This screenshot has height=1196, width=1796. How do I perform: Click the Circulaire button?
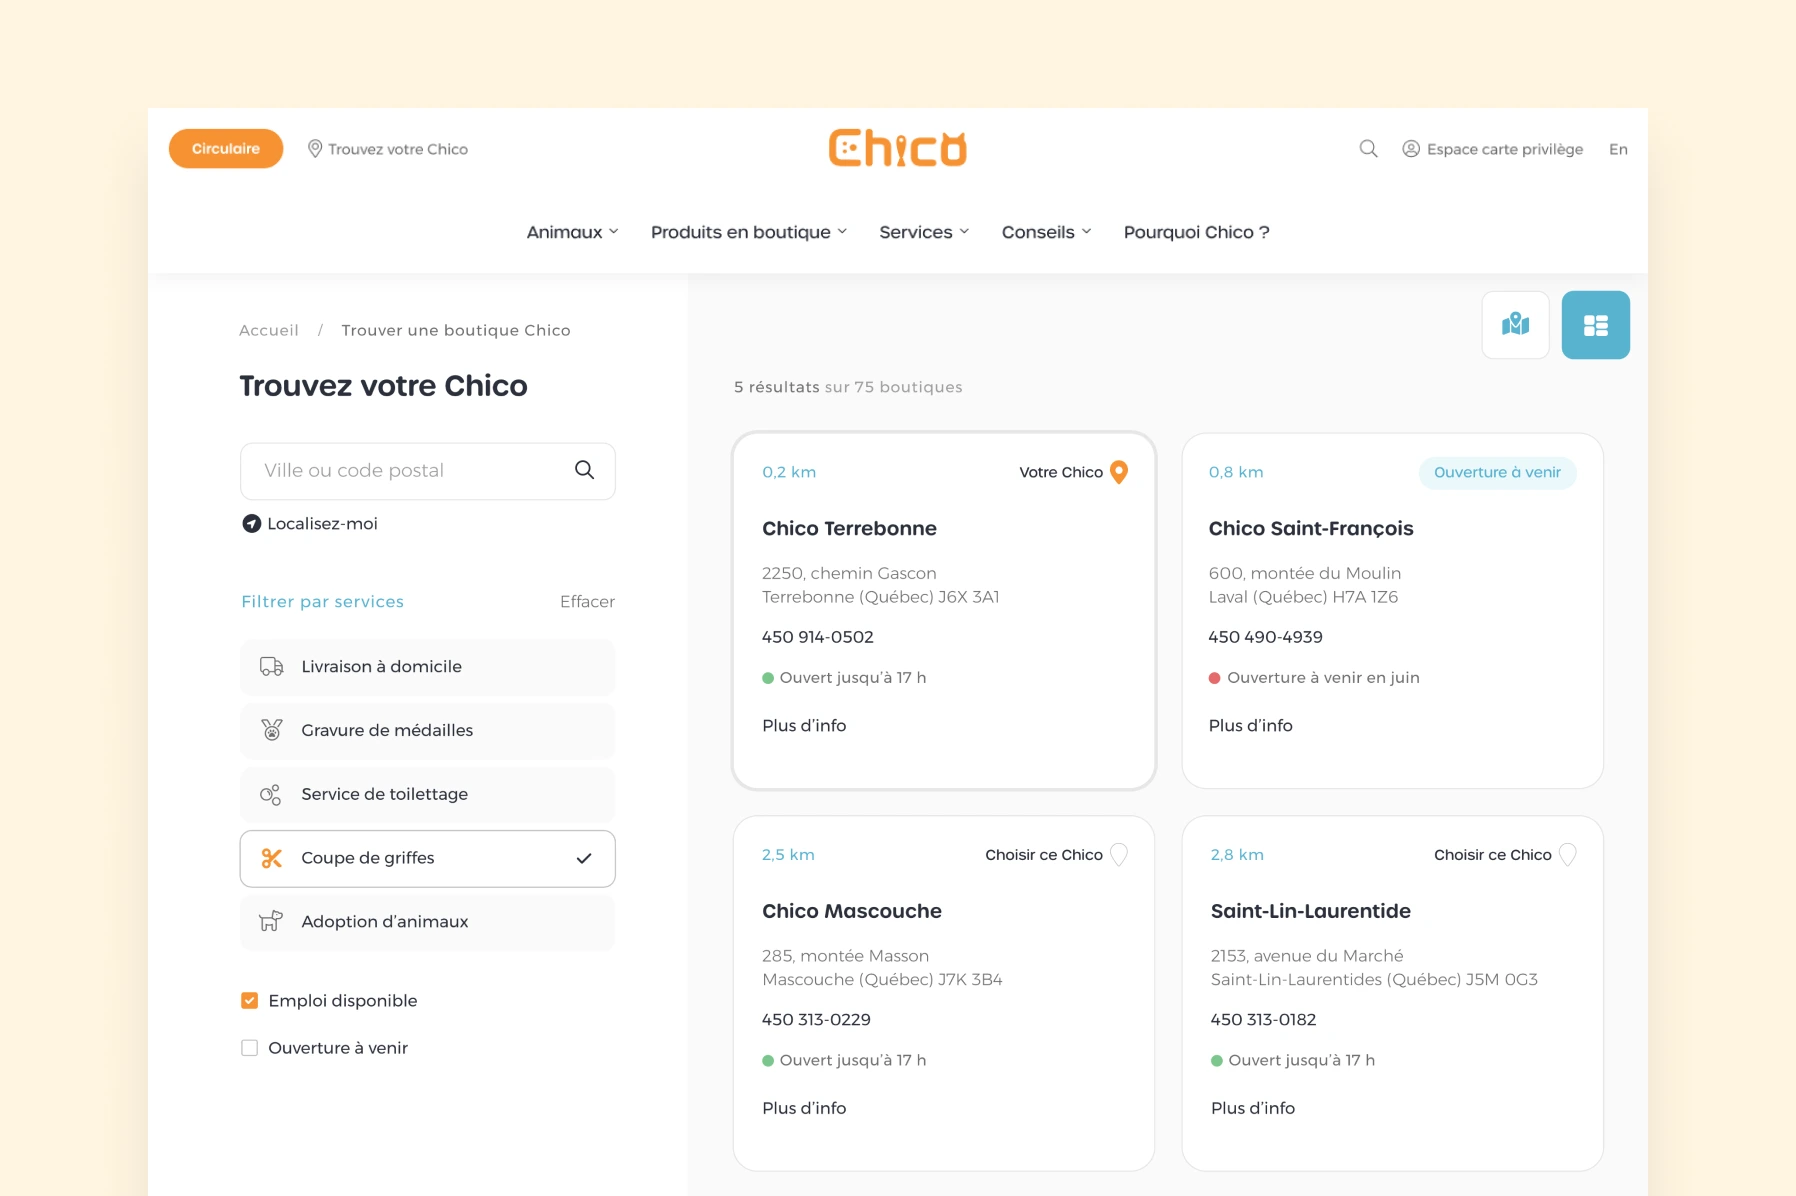coord(226,149)
